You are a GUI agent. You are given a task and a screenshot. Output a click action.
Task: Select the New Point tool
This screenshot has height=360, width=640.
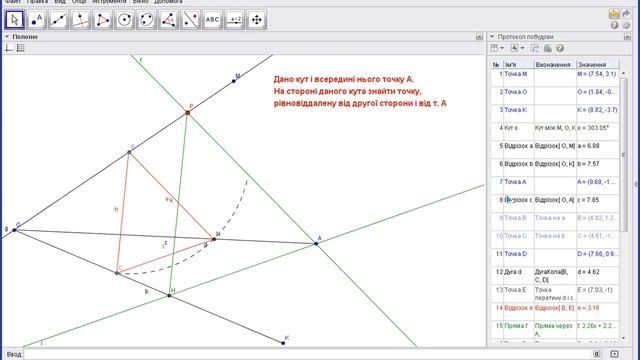click(37, 20)
